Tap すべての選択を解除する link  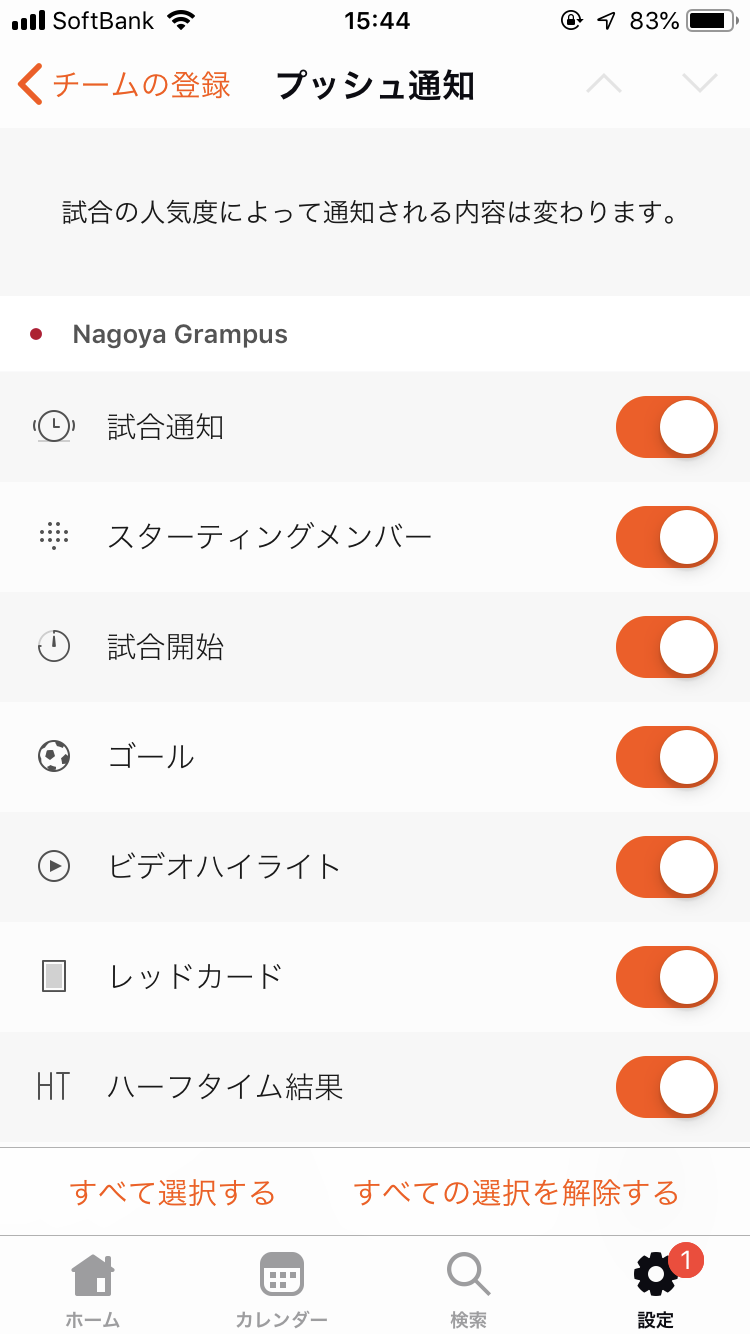tap(516, 1192)
